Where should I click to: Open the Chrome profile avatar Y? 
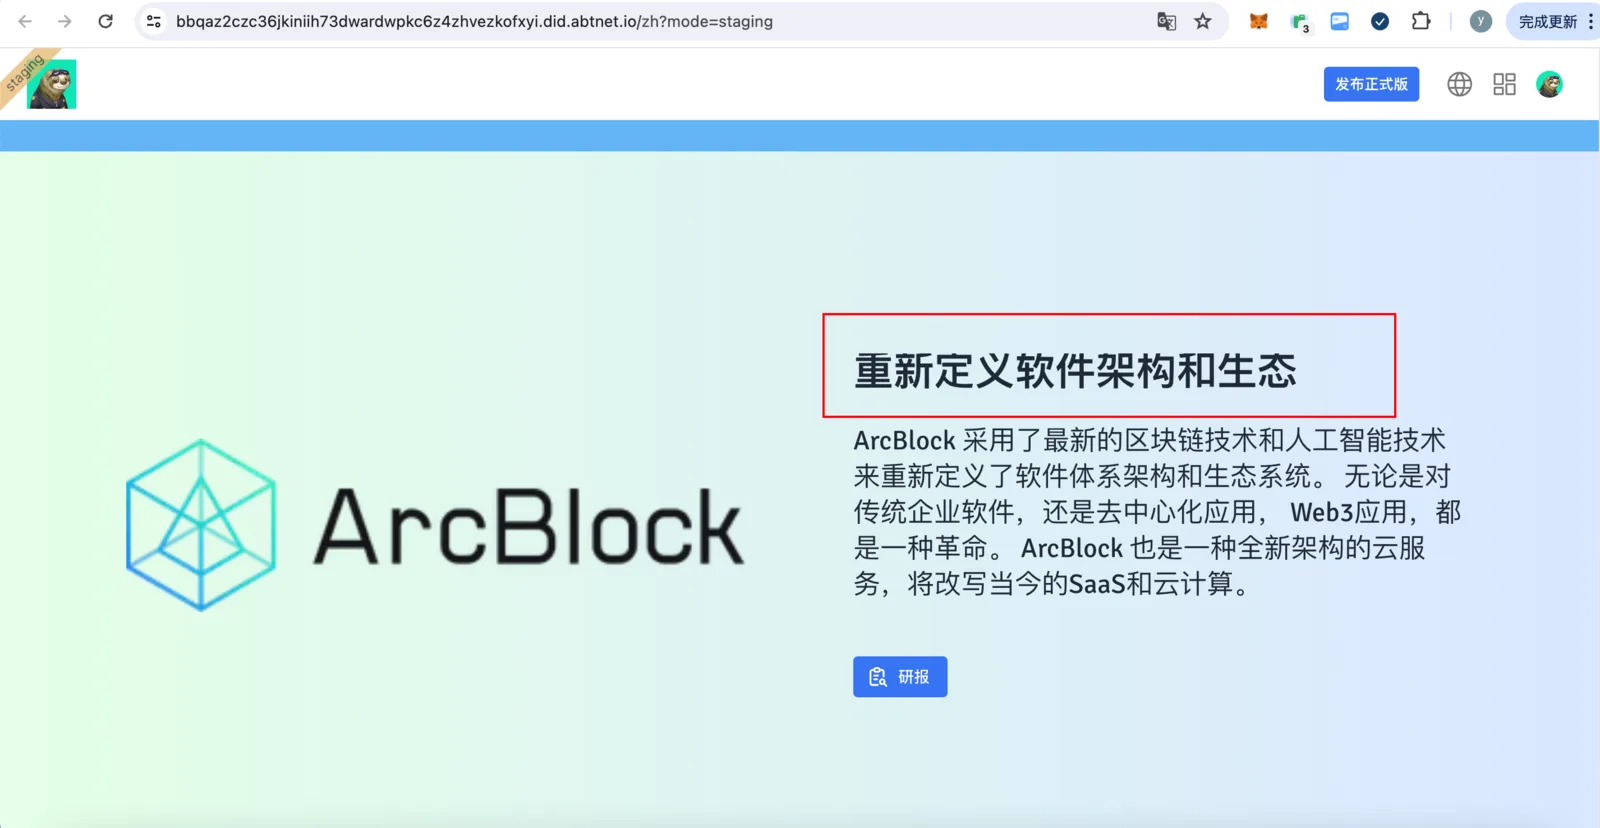point(1481,21)
